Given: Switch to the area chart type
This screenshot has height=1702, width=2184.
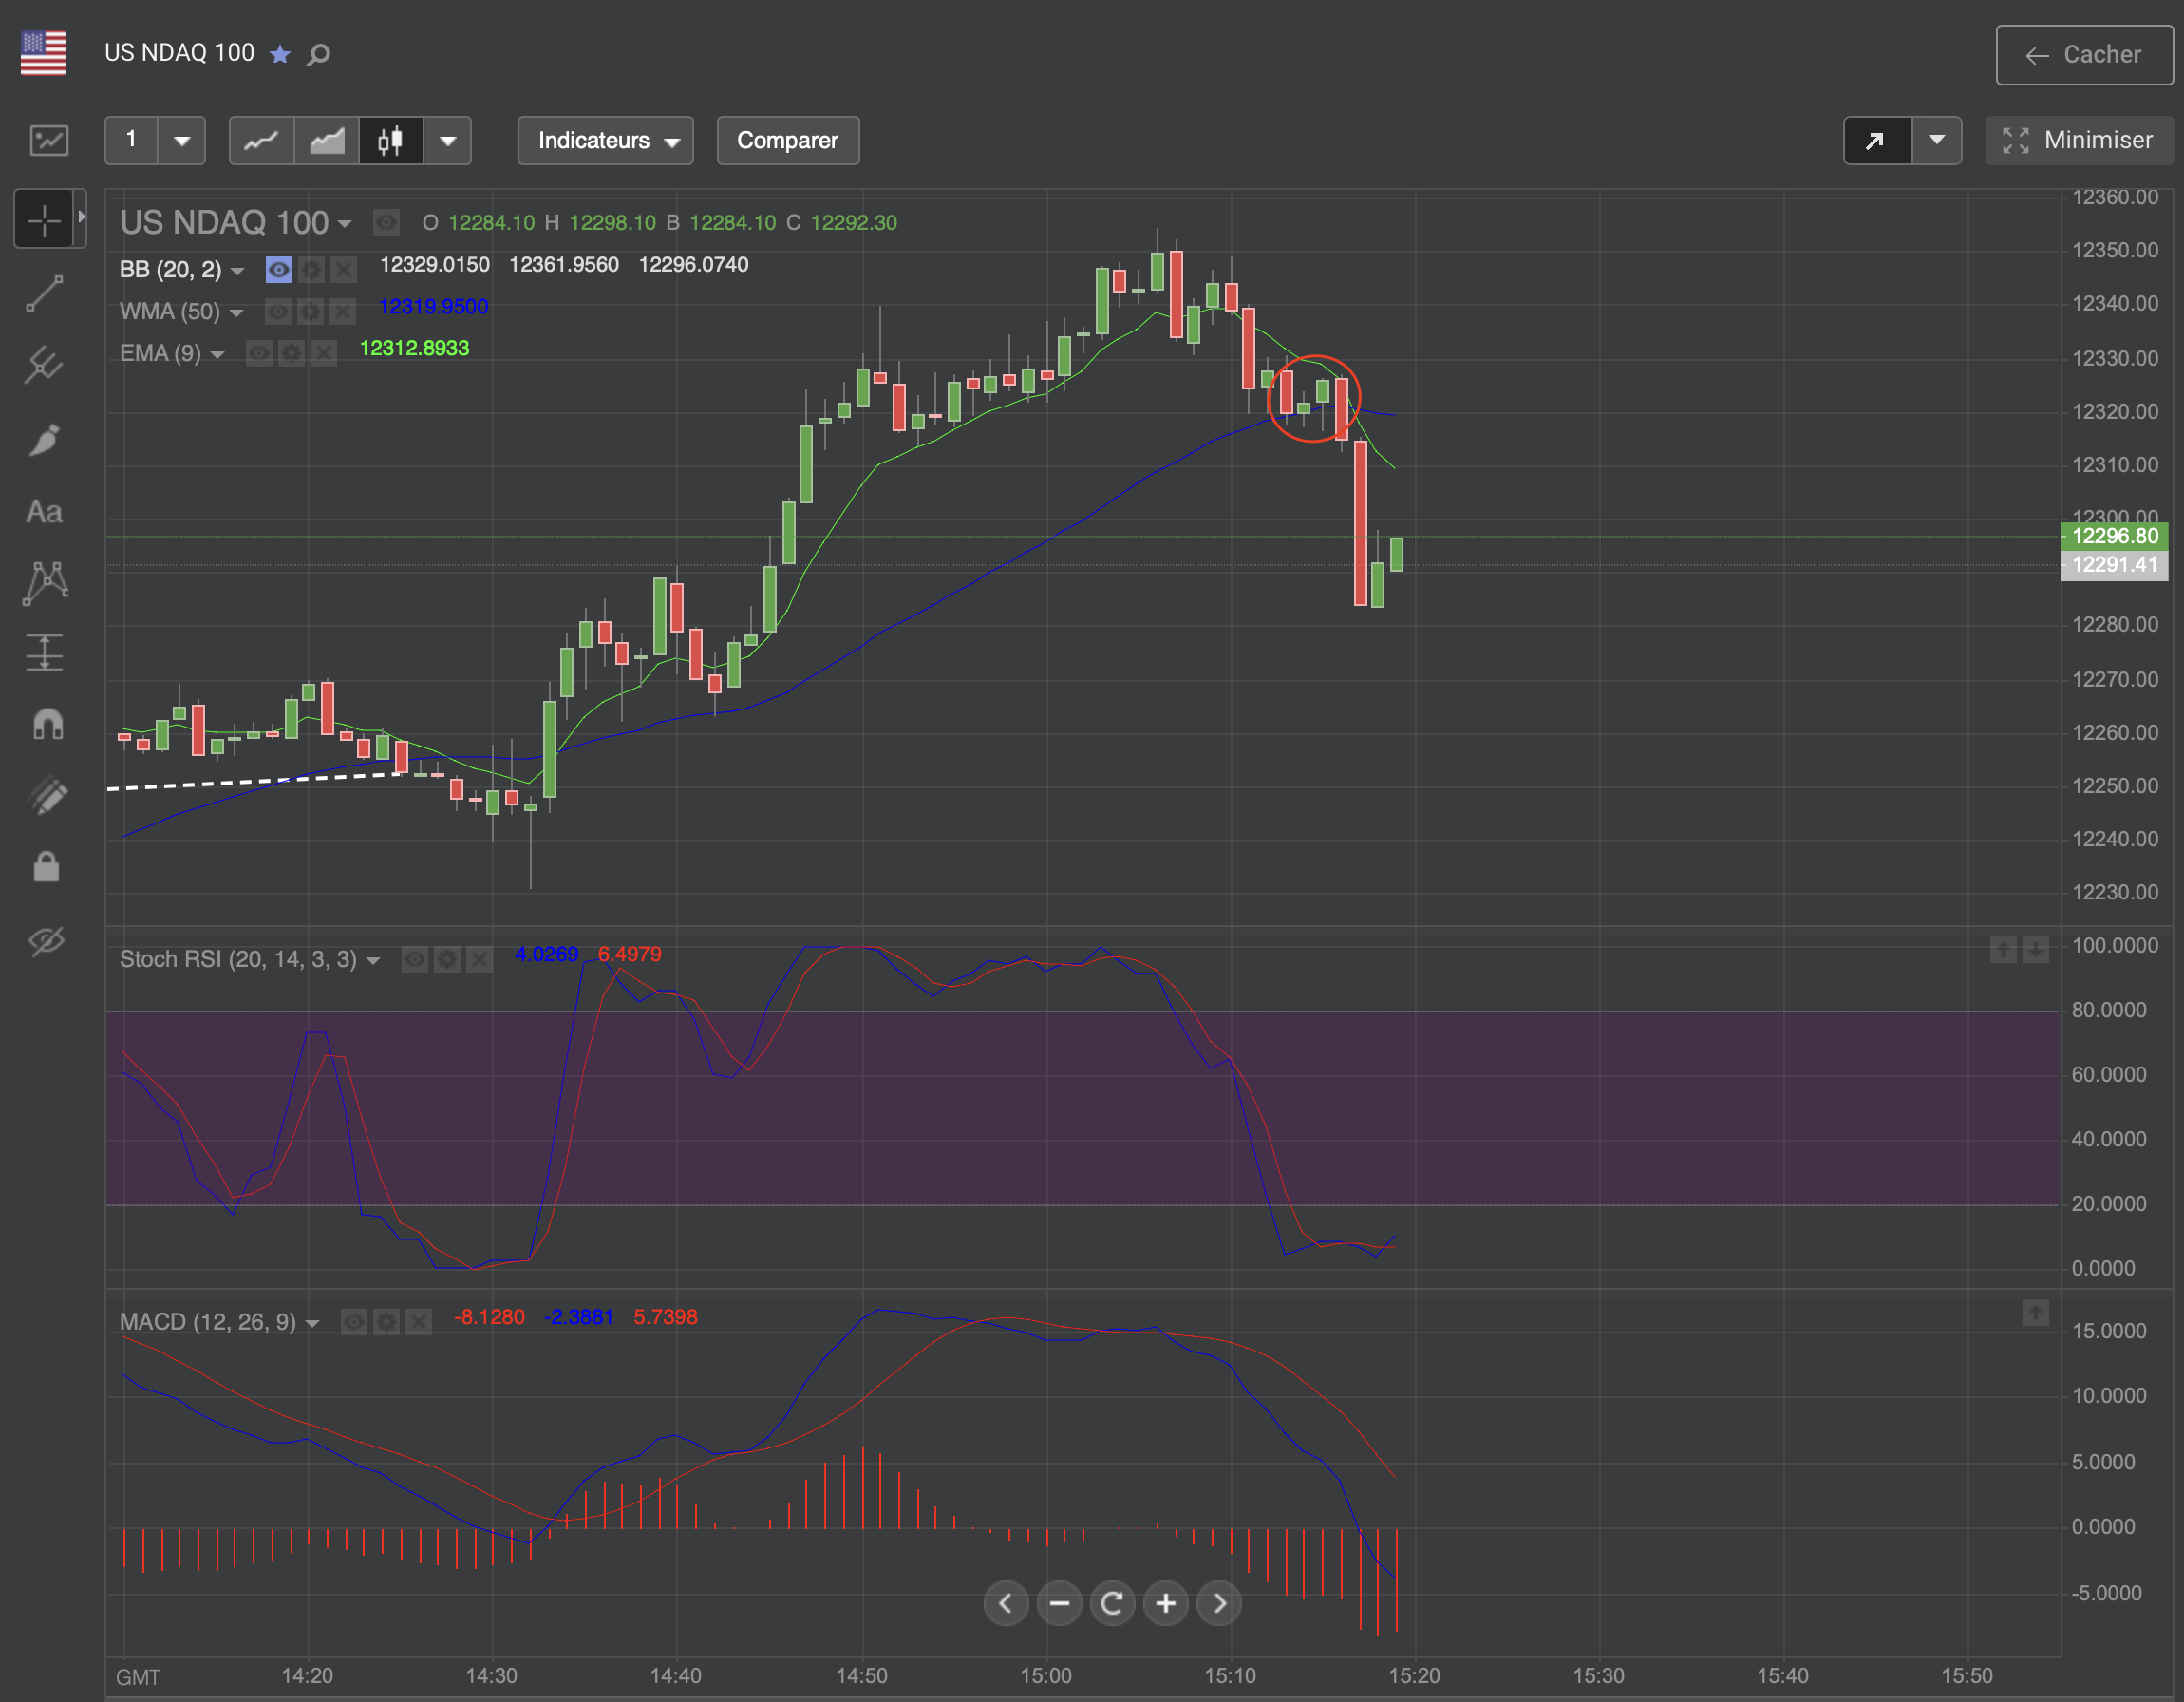Looking at the screenshot, I should (x=327, y=140).
